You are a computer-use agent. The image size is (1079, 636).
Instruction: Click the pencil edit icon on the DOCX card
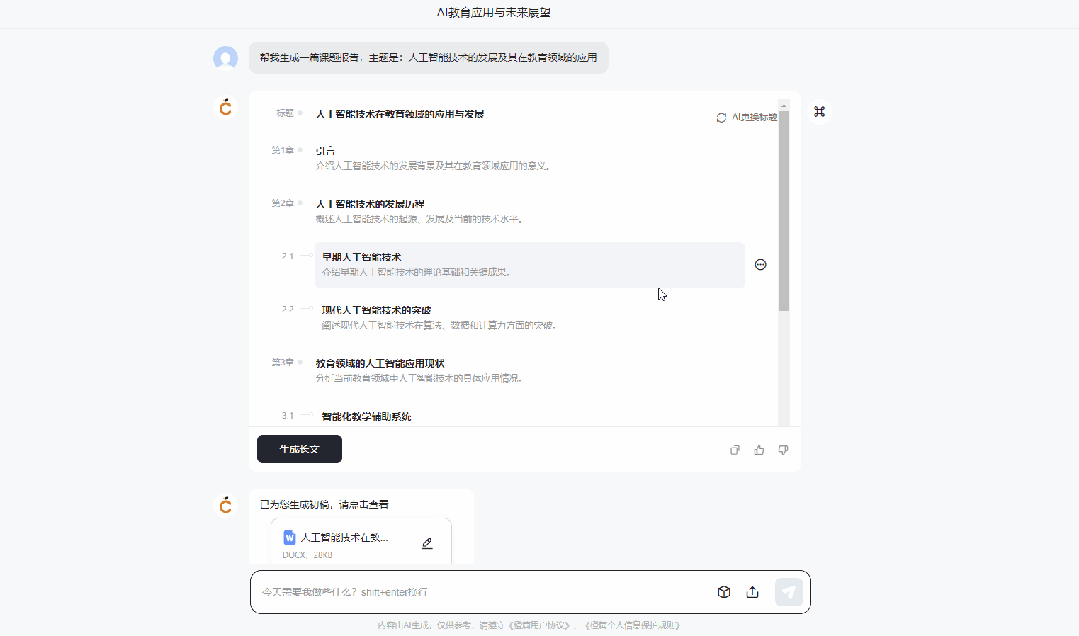click(x=427, y=541)
